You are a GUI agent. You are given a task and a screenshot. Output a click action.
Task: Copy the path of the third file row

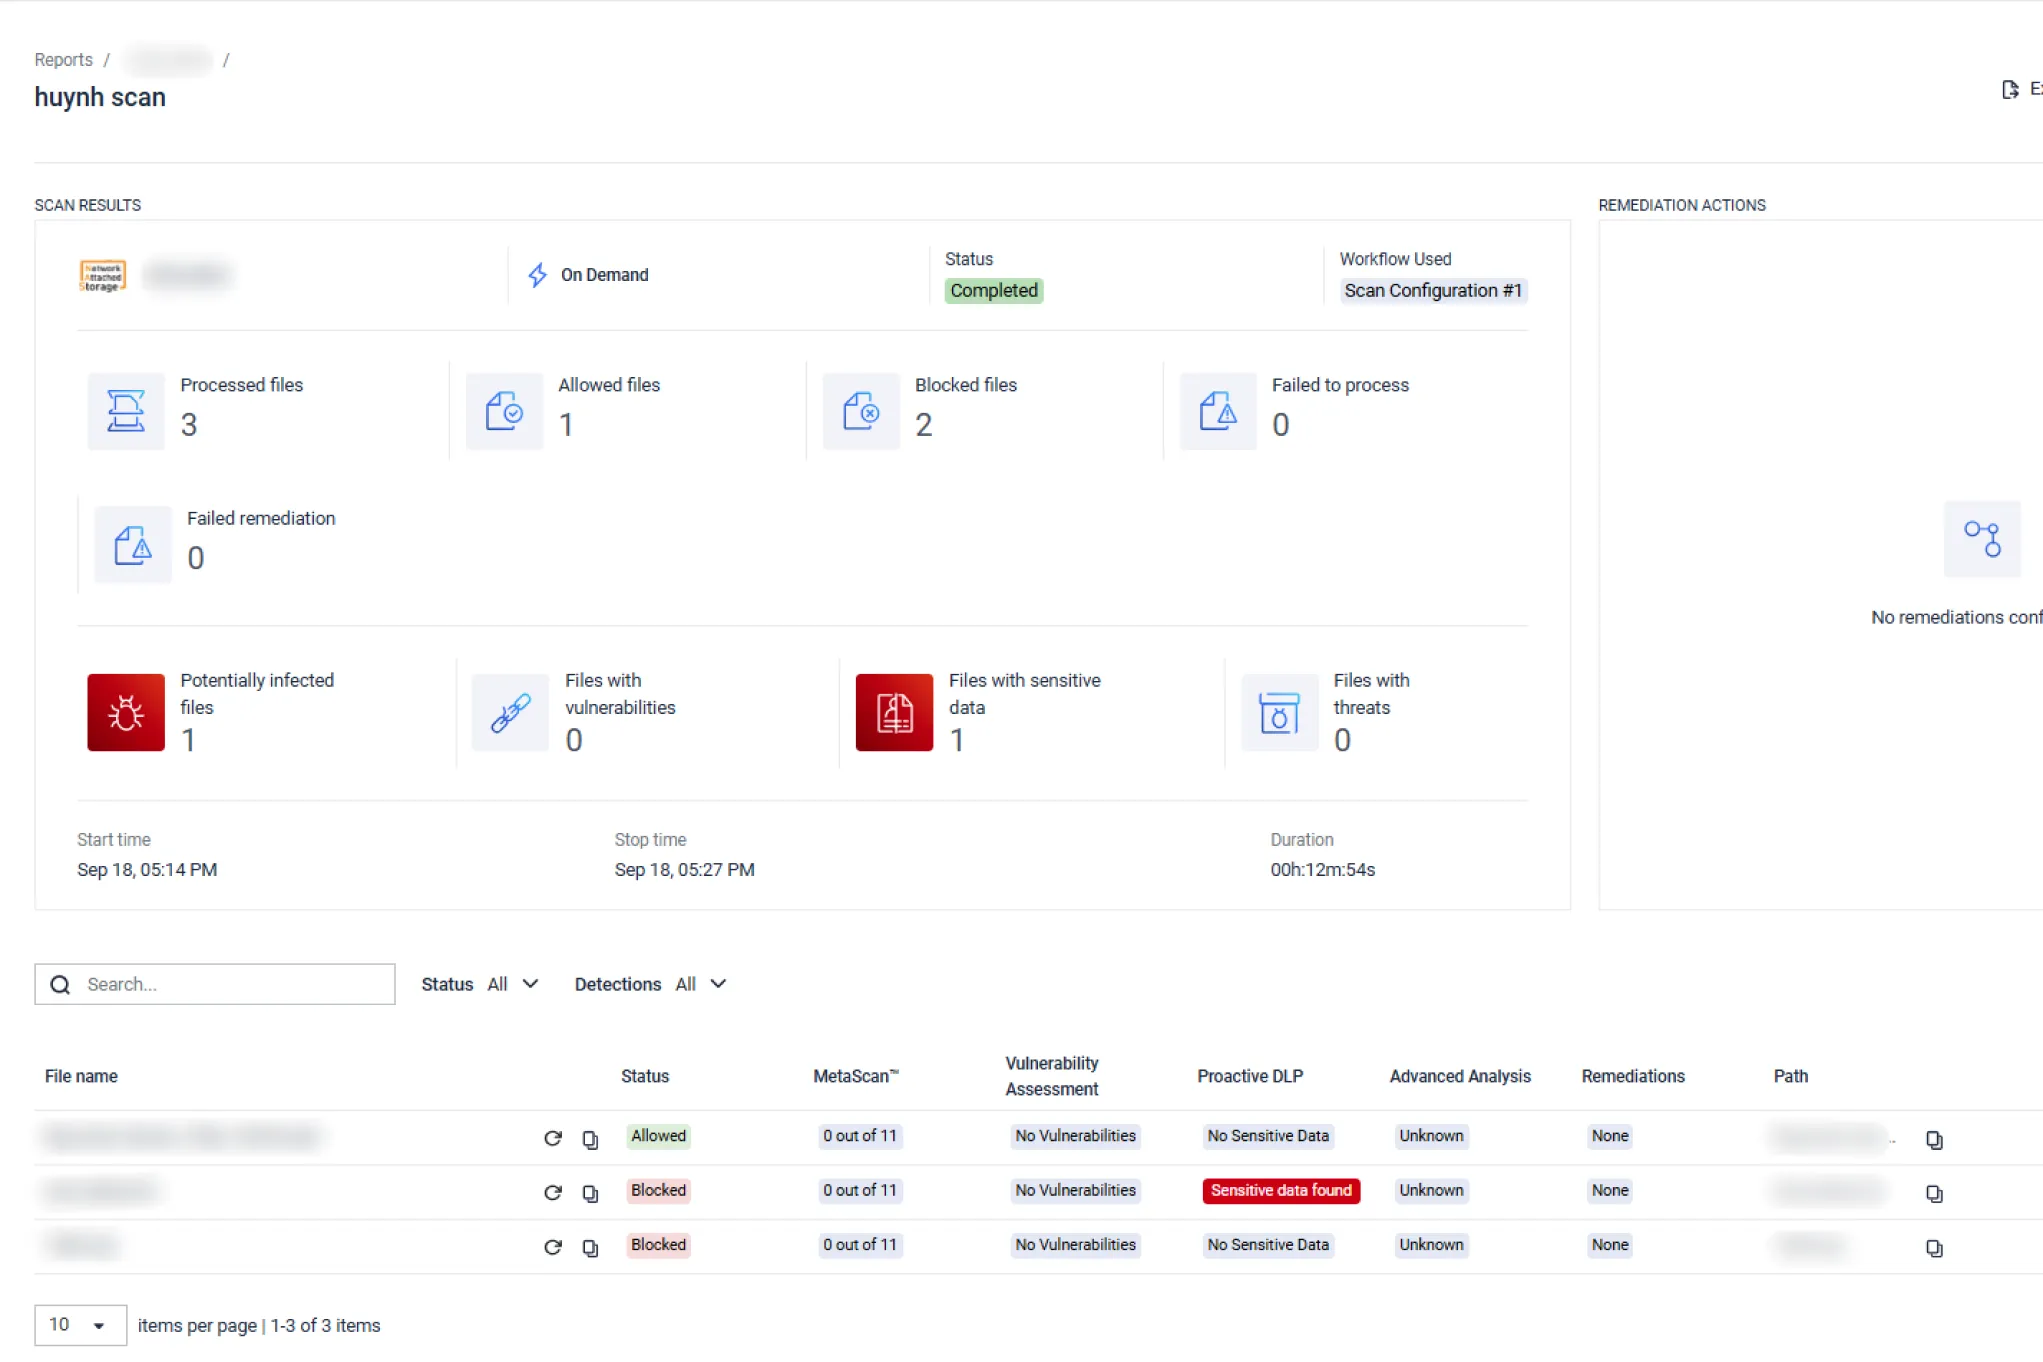click(1934, 1248)
